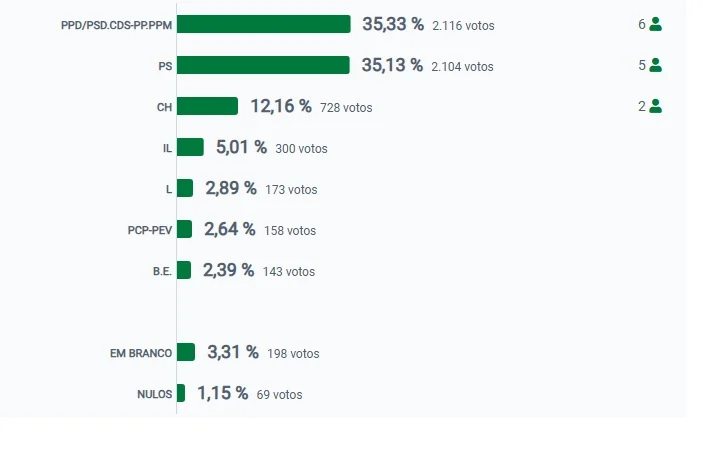726x473 pixels.
Task: Click the B.E. result bar
Action: (184, 270)
